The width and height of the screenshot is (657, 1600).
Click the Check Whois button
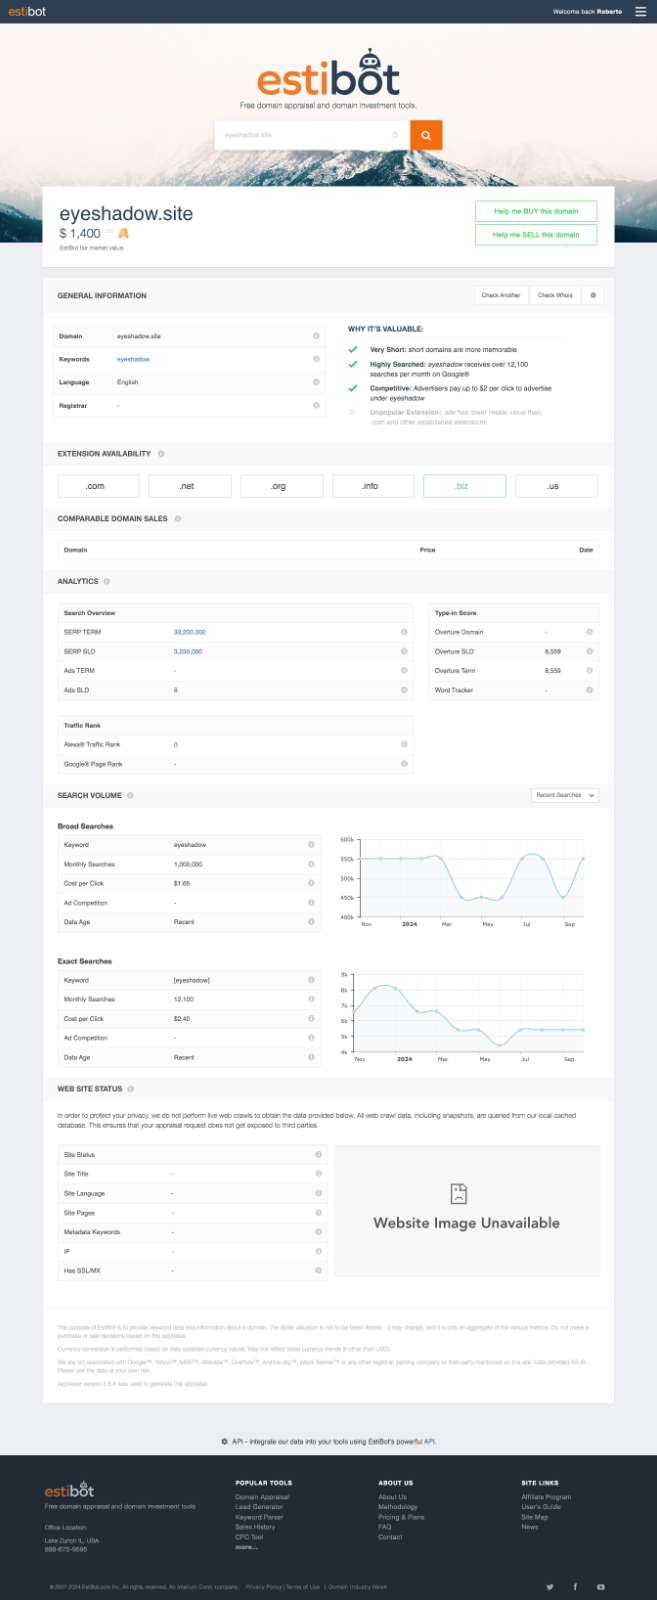[x=555, y=295]
